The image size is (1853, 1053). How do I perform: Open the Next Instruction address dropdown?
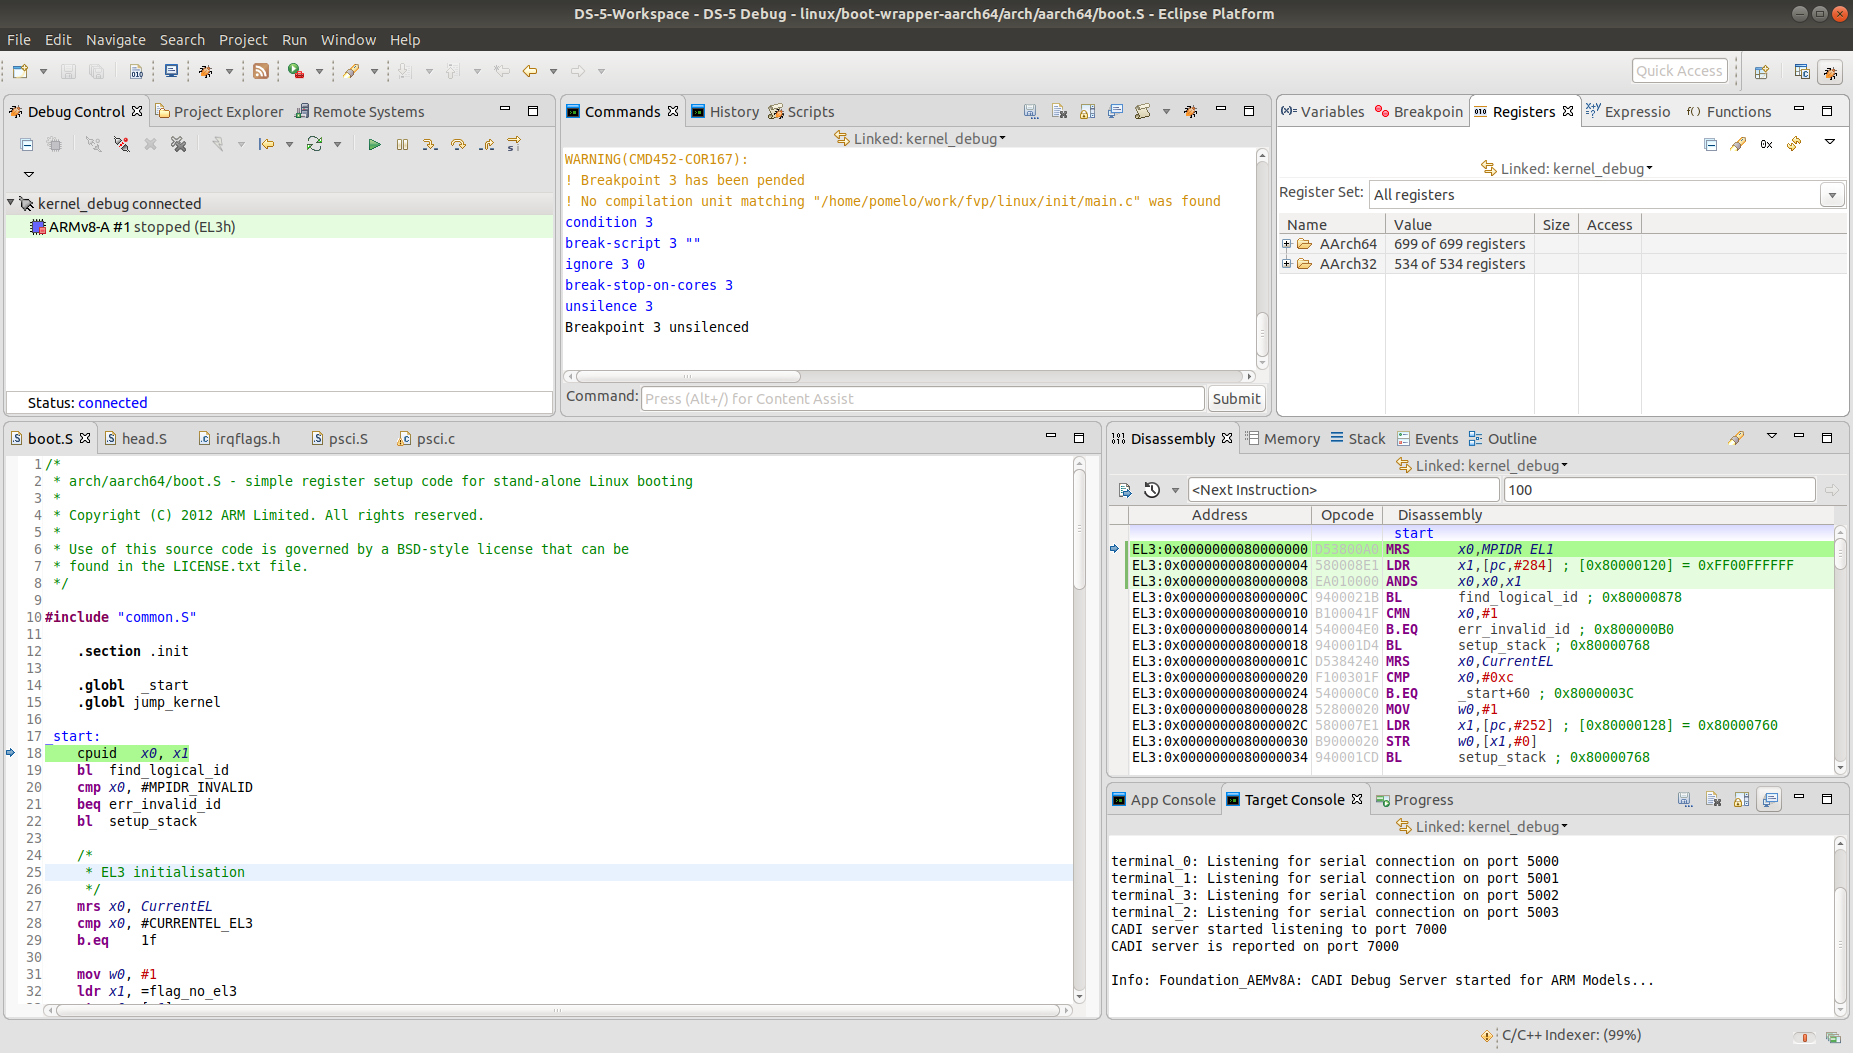pyautogui.click(x=1174, y=490)
